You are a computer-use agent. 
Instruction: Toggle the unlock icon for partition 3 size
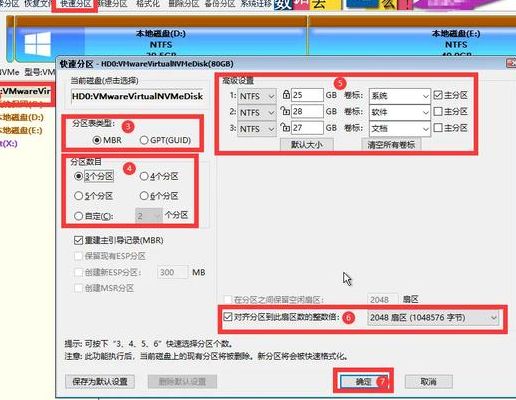coord(285,127)
